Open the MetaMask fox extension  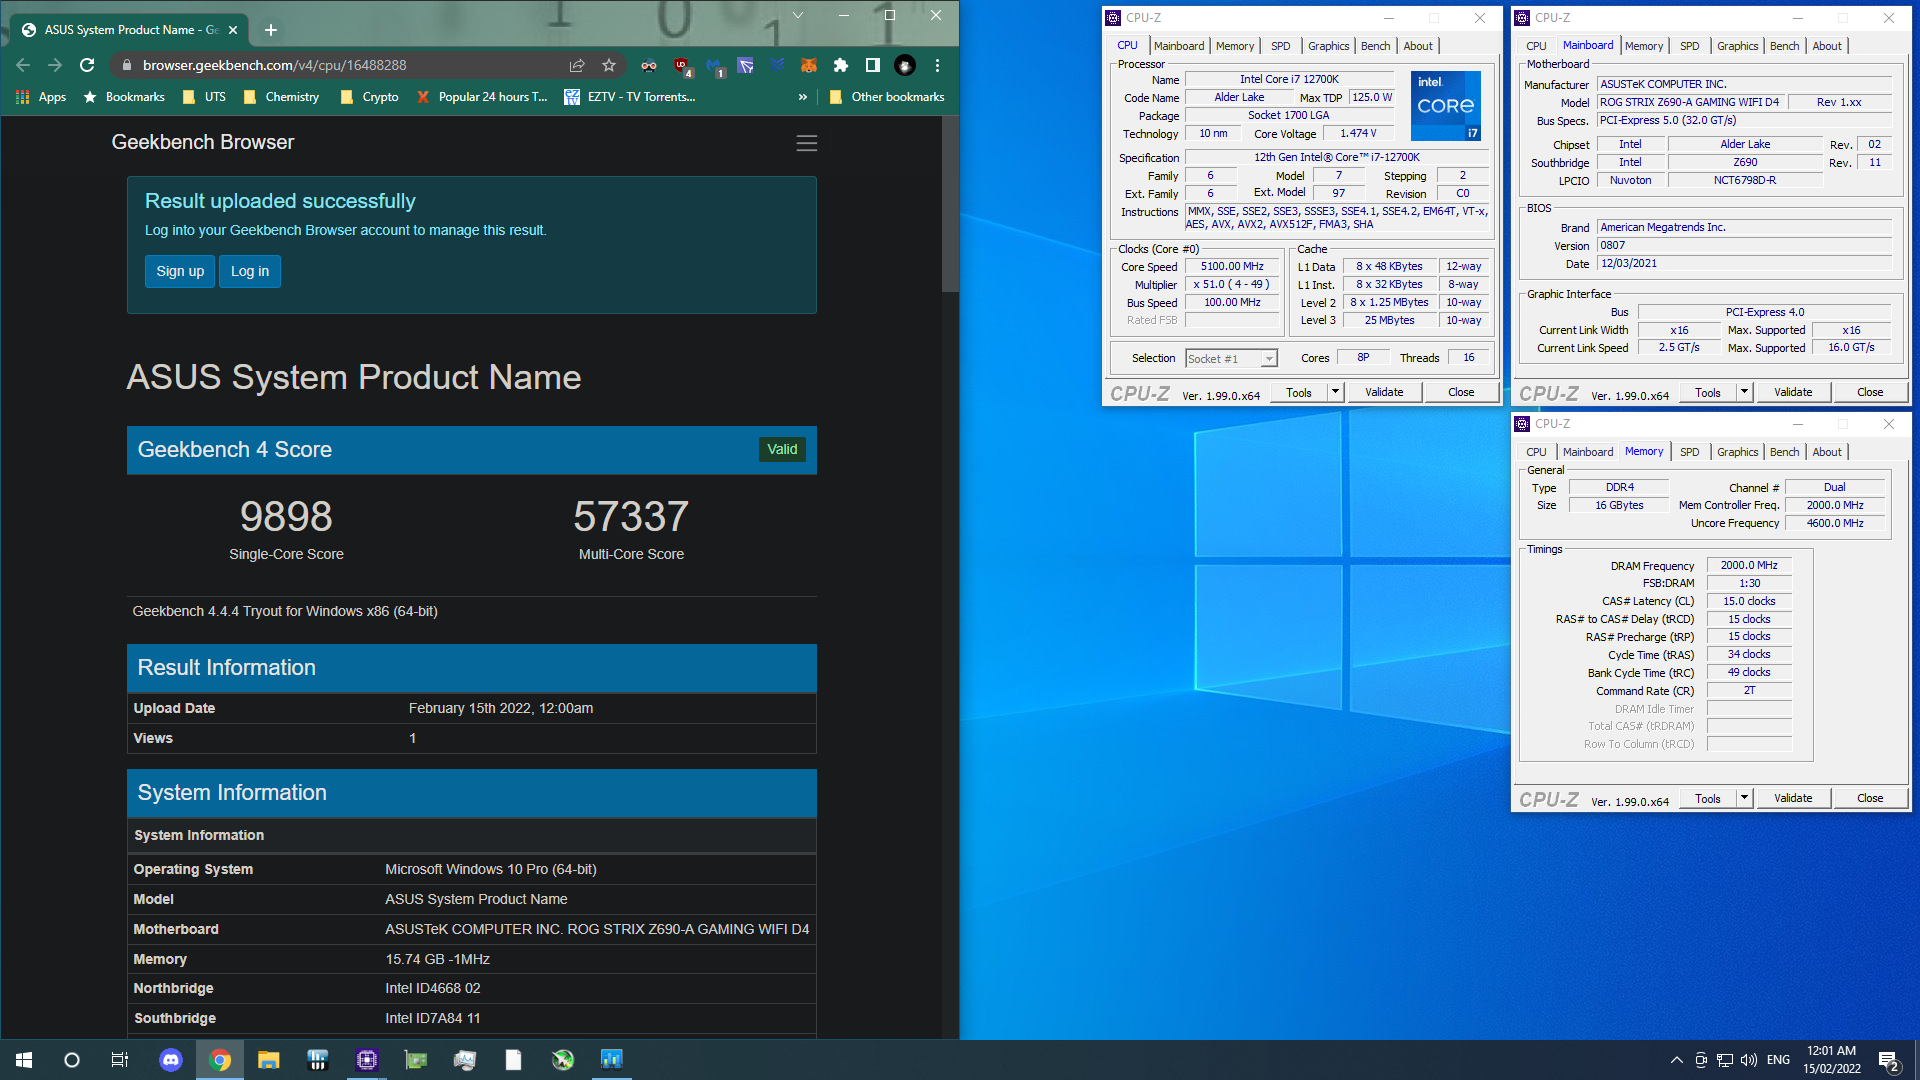coord(809,65)
